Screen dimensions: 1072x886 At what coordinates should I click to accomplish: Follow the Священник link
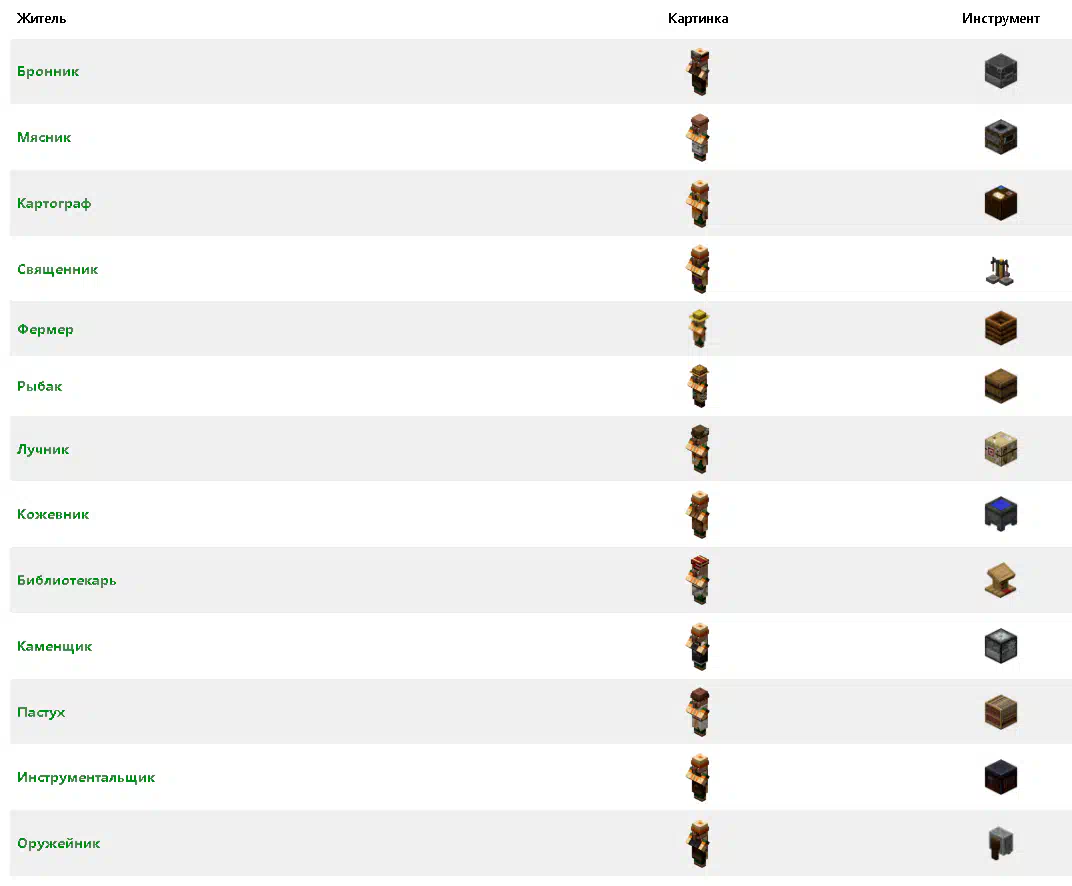point(58,270)
